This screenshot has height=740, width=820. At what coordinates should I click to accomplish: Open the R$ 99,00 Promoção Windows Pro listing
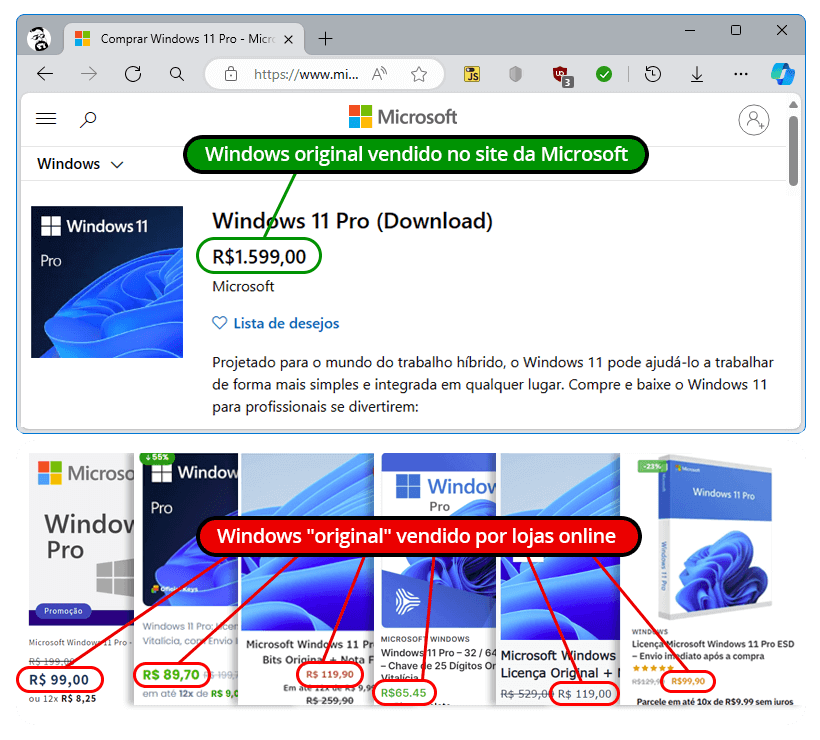pyautogui.click(x=82, y=539)
